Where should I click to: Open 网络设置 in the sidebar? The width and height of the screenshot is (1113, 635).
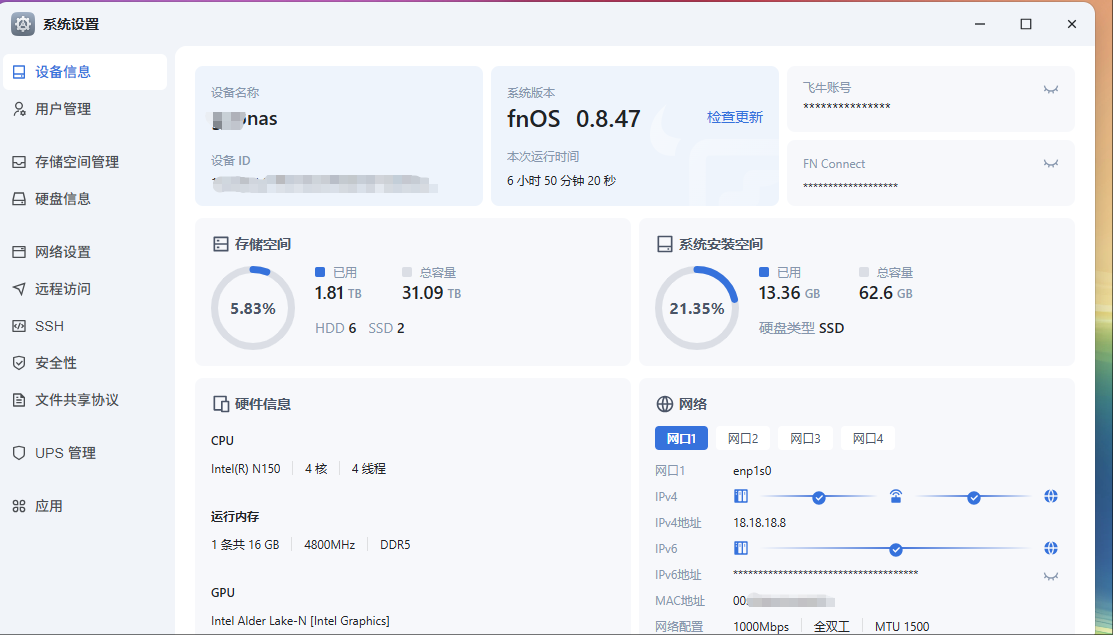point(84,252)
